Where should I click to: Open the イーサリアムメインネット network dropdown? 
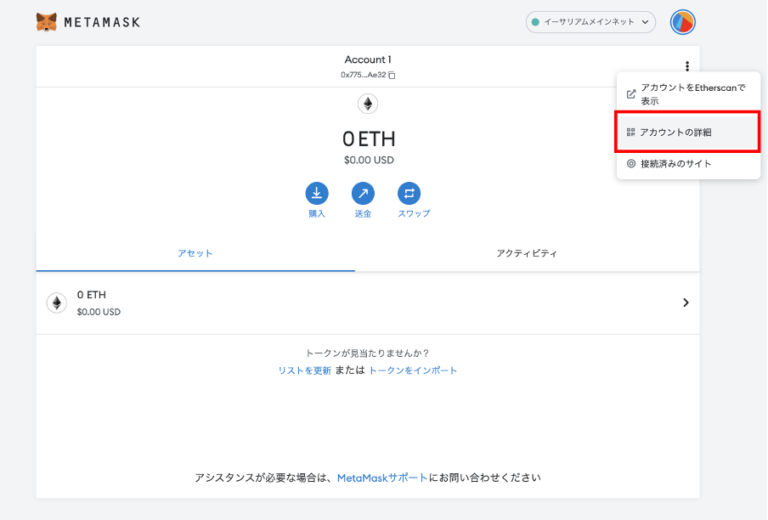pyautogui.click(x=590, y=21)
